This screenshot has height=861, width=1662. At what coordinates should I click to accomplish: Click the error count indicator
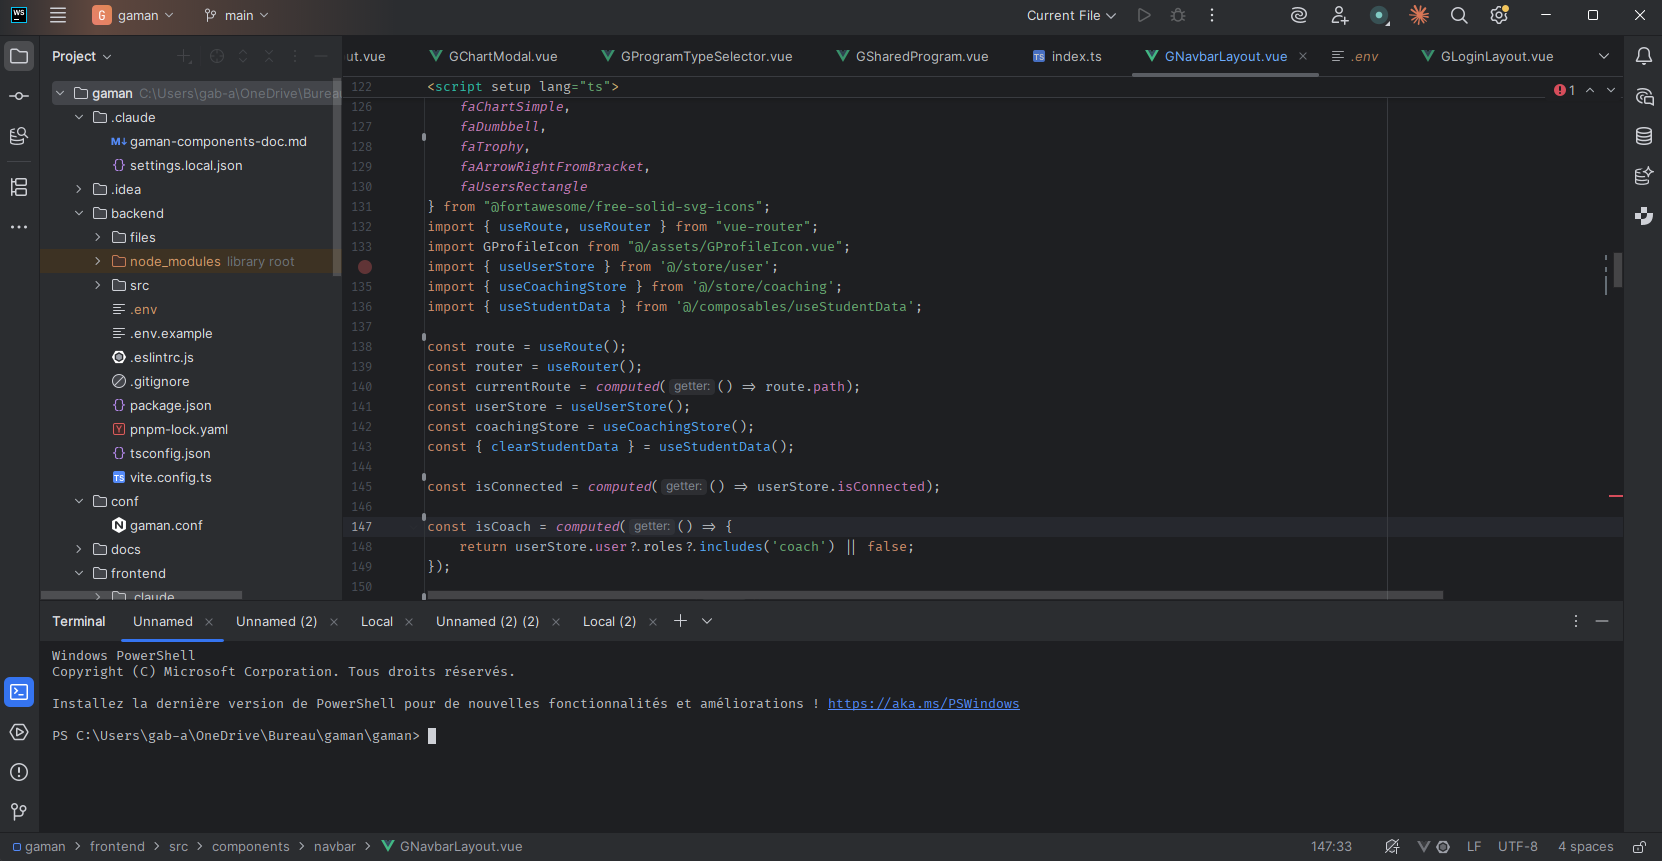pos(1565,90)
